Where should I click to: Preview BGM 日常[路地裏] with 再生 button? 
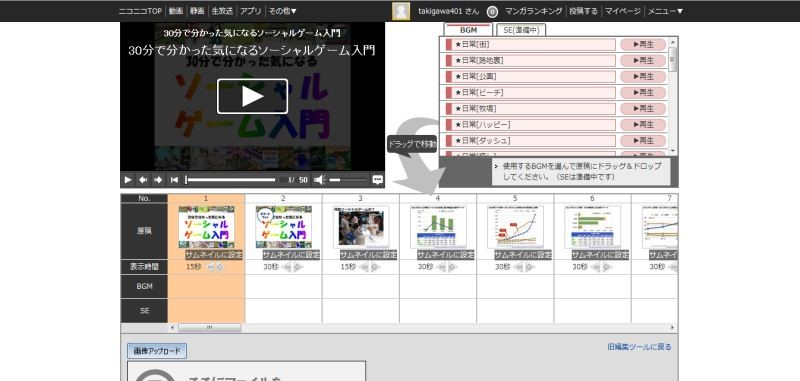click(643, 61)
